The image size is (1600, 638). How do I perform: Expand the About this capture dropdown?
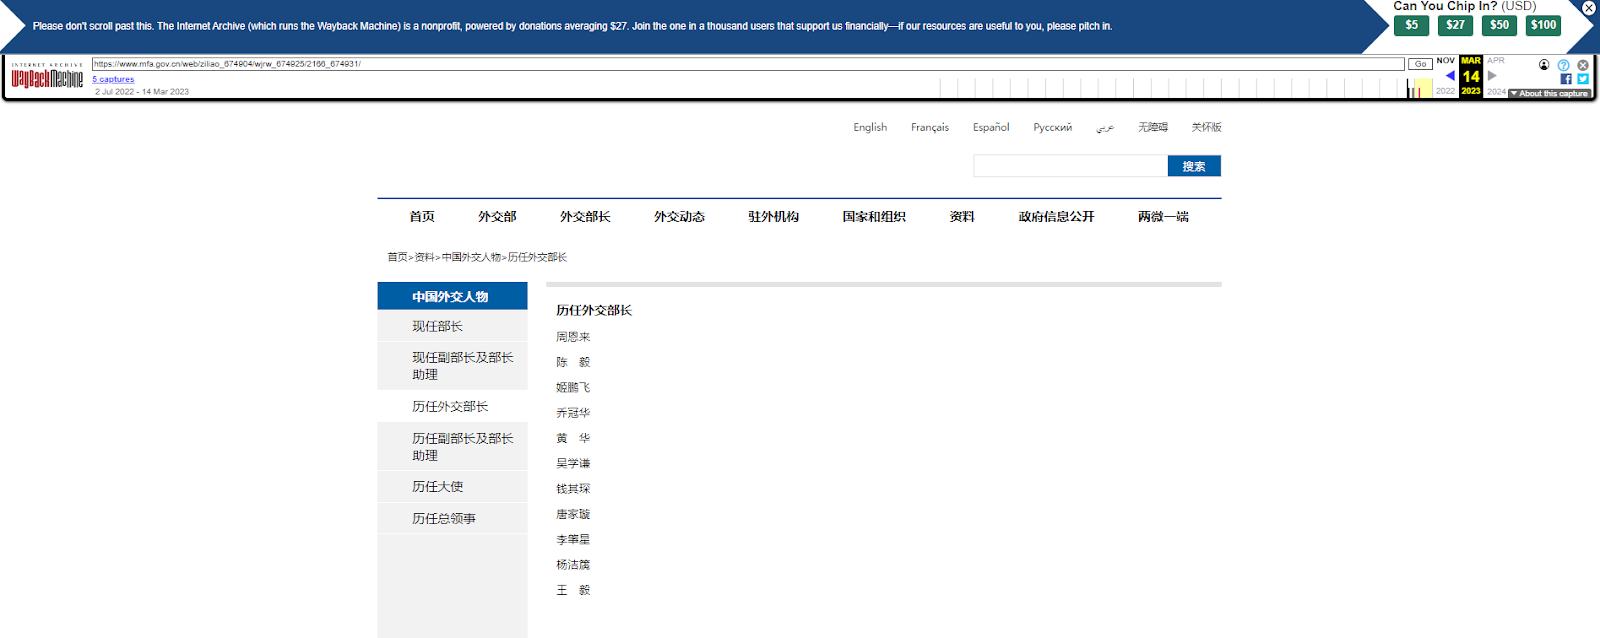point(1549,93)
